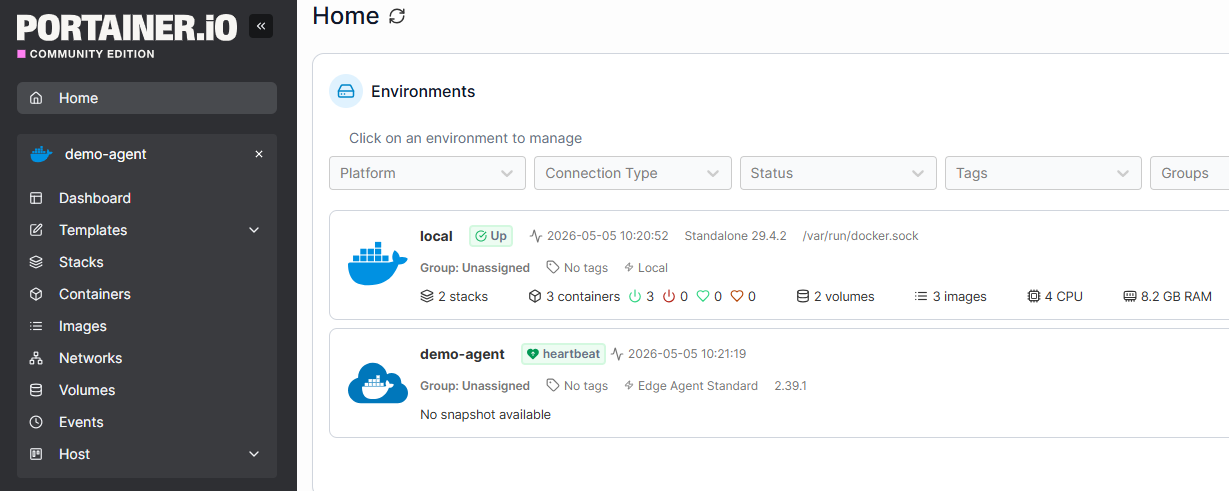This screenshot has width=1229, height=491.
Task: Click the demo-agent heartbeat status badge
Action: 563,354
